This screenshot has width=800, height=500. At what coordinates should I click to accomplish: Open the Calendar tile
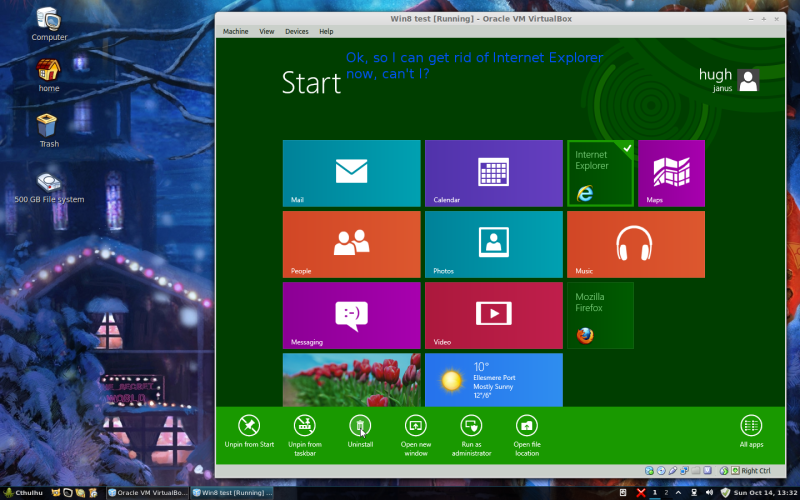tap(494, 173)
